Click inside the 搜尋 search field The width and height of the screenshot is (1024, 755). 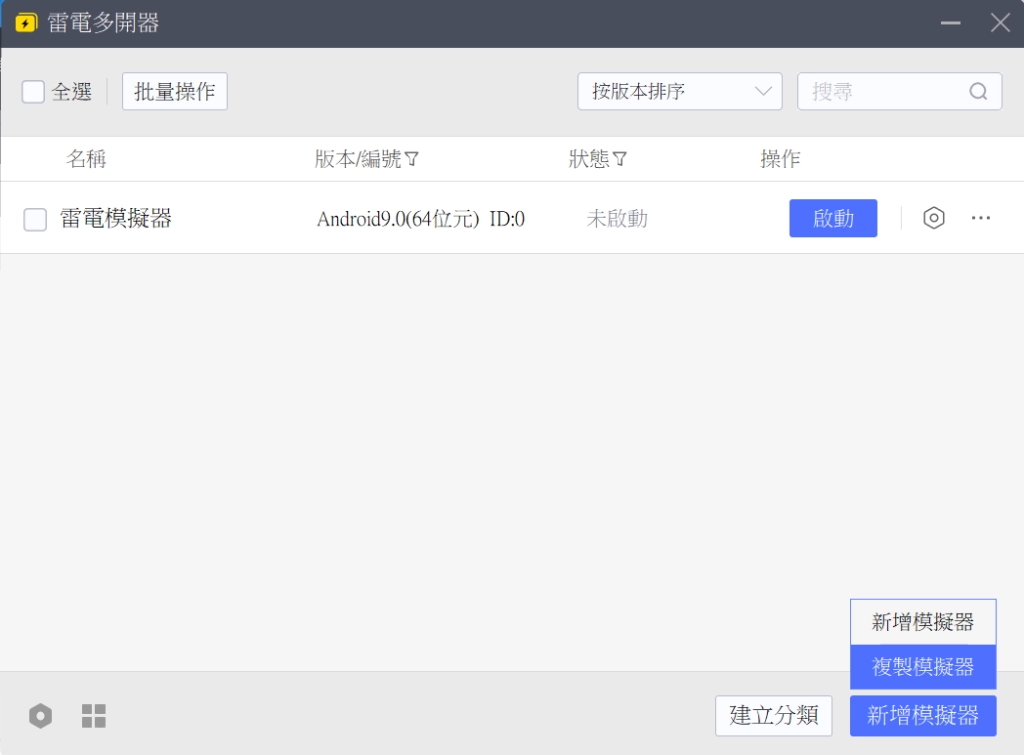coord(880,91)
